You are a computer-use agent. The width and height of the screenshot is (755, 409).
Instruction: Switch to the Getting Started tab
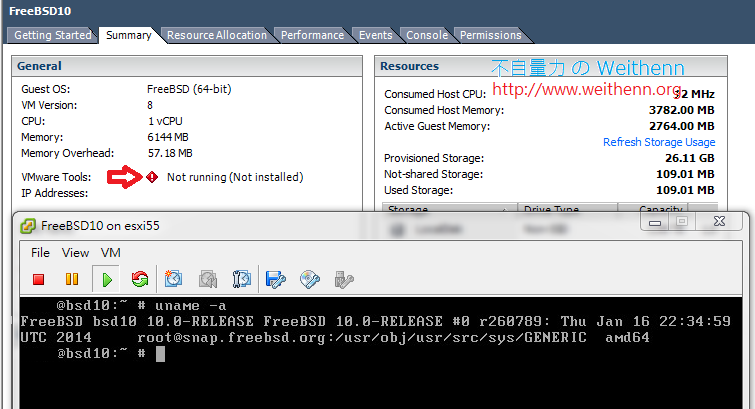[52, 35]
